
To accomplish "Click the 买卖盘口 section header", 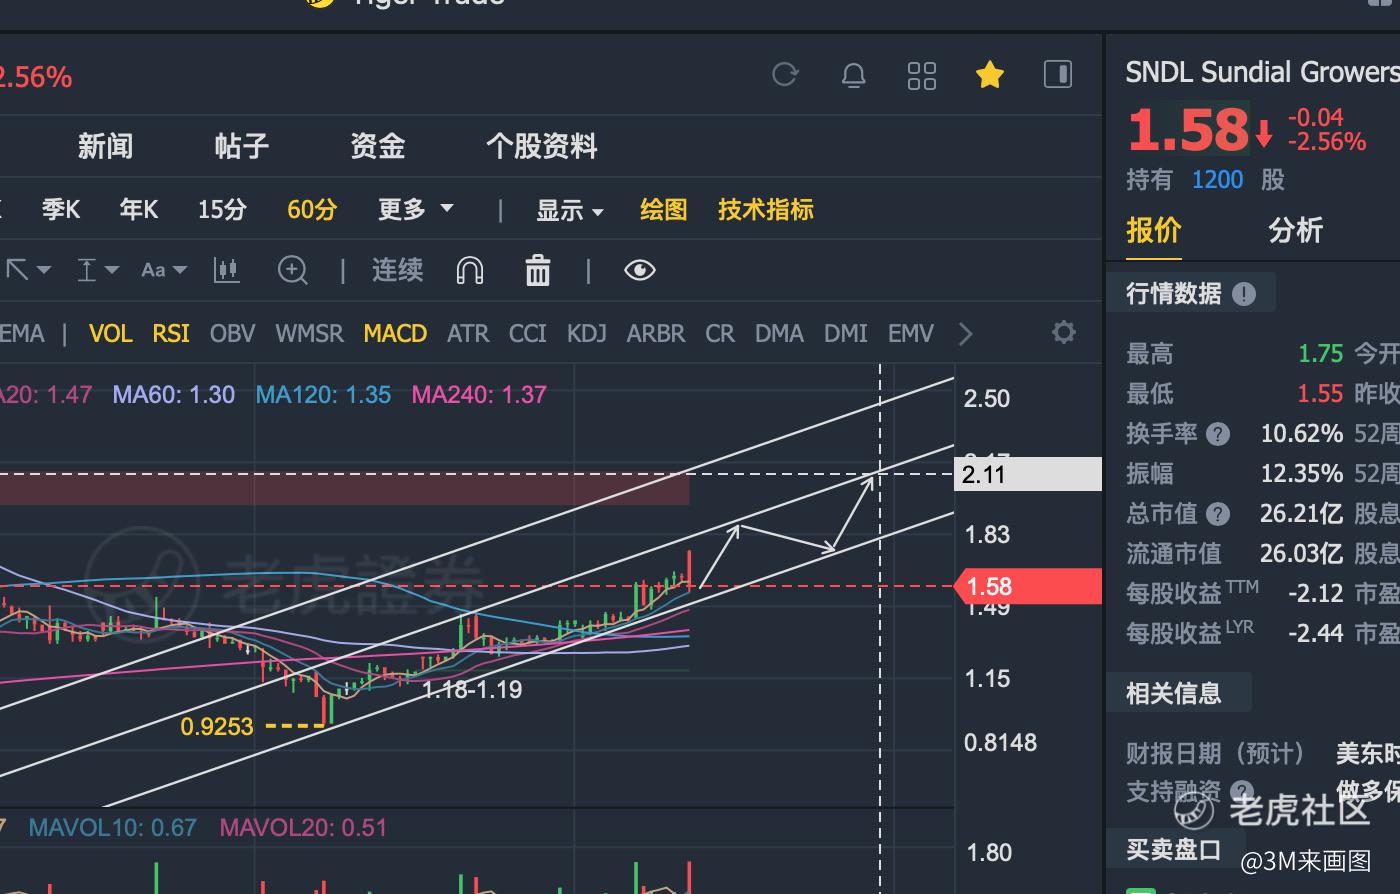I will [1174, 849].
